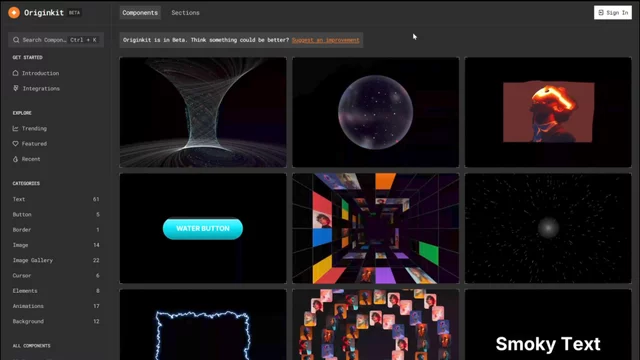Click the Trending chart icon
Viewport: 640px width, 360px height.
point(16,128)
